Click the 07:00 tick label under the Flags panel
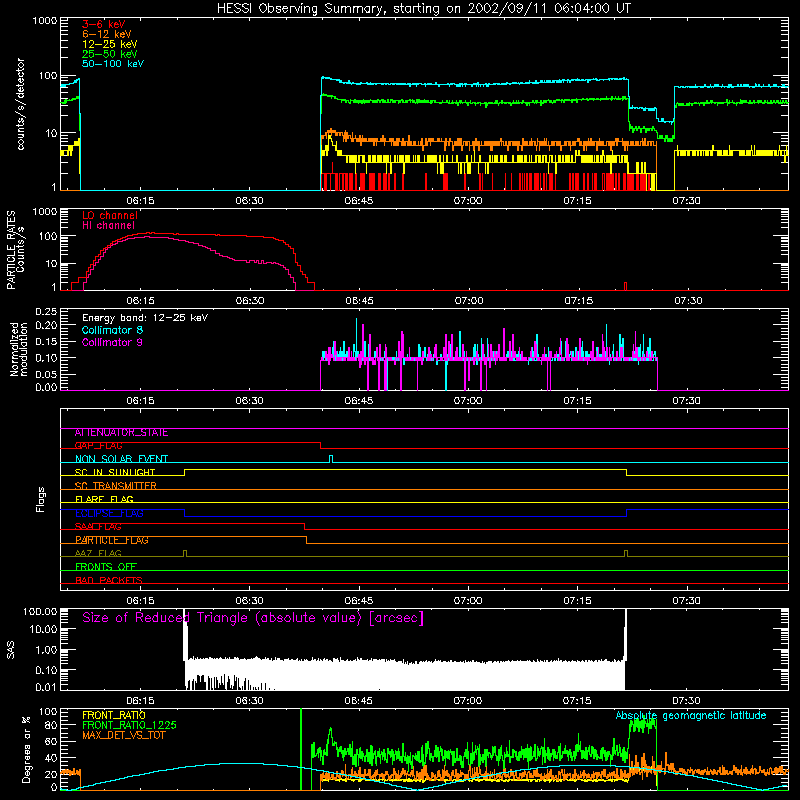Viewport: 800px width, 800px height. click(468, 601)
